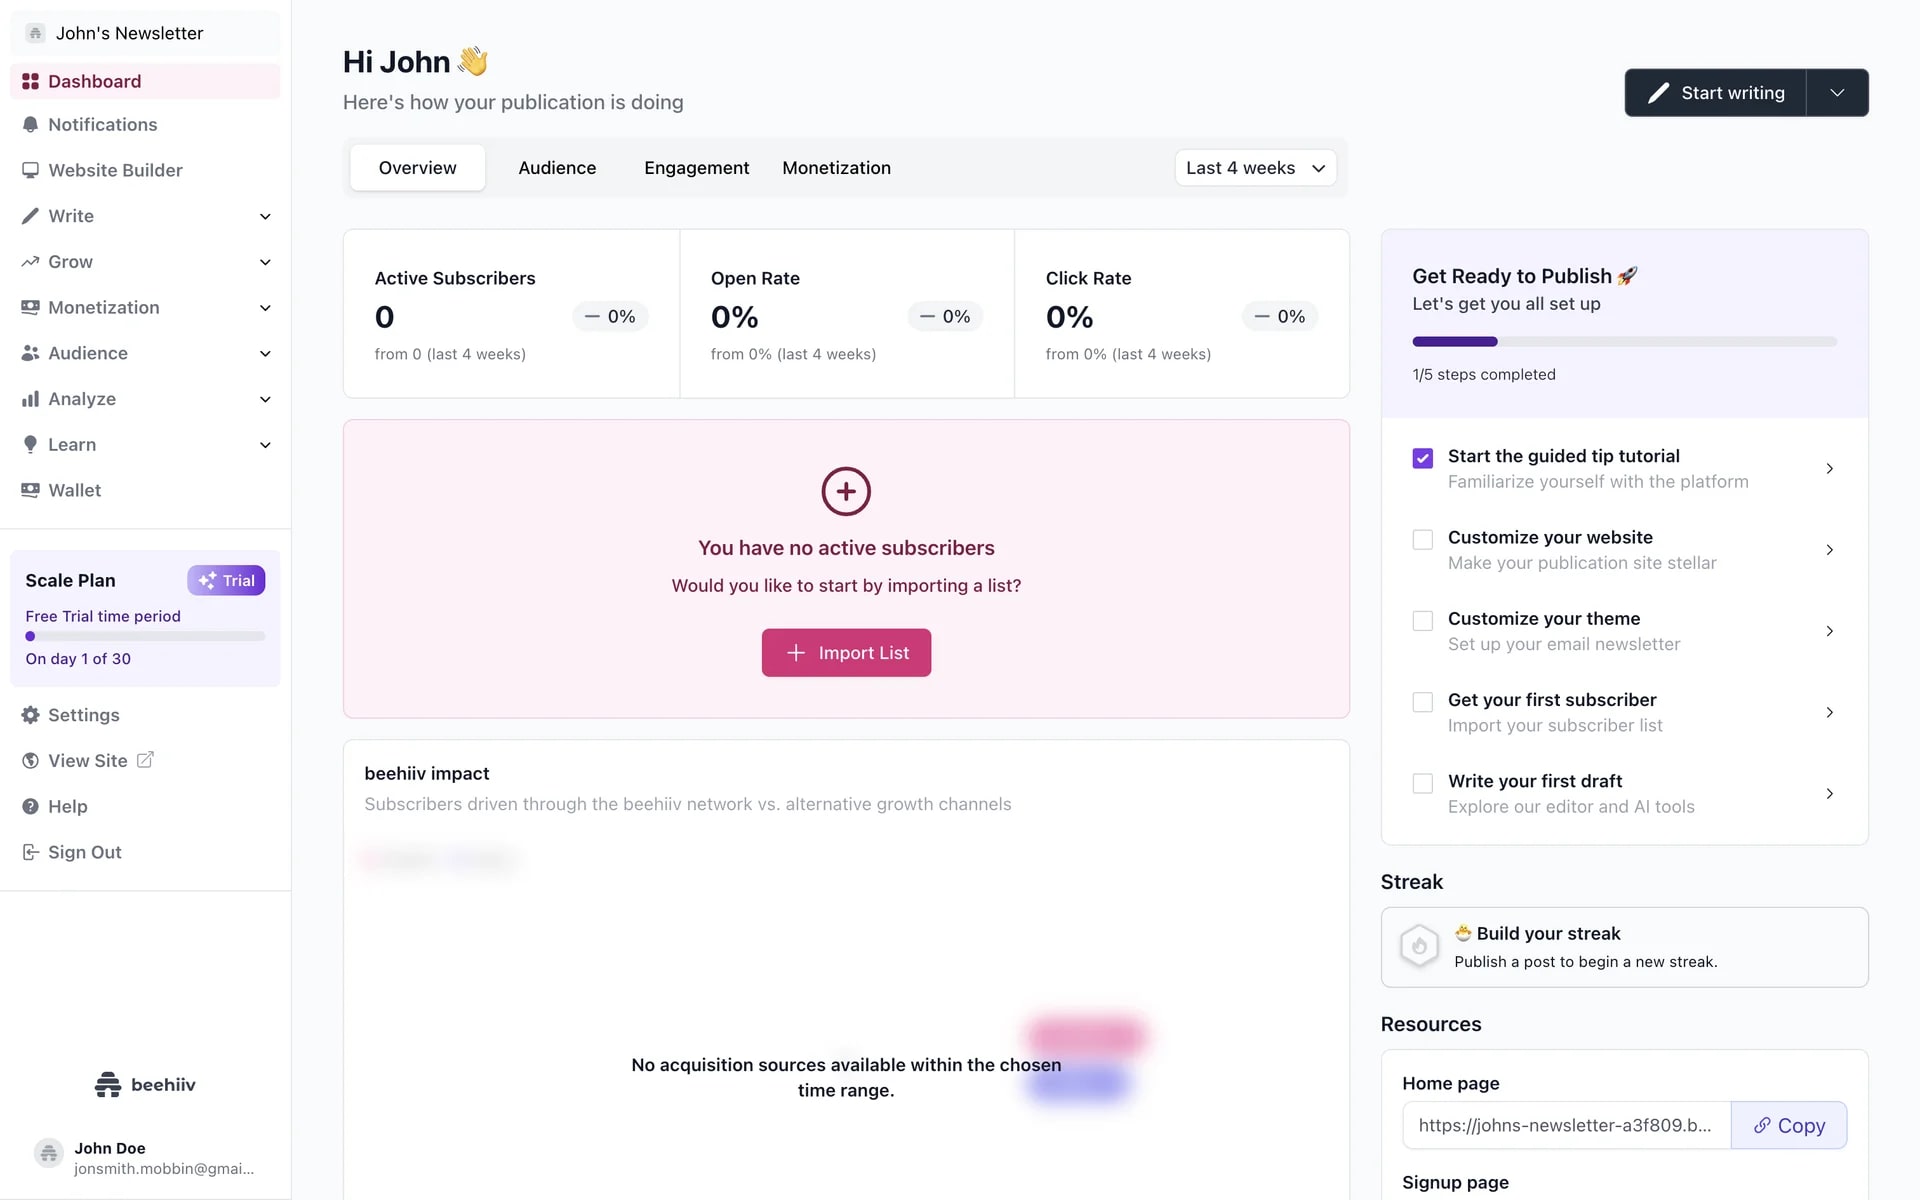
Task: Open the arrow beside Start writing
Action: tap(1837, 93)
